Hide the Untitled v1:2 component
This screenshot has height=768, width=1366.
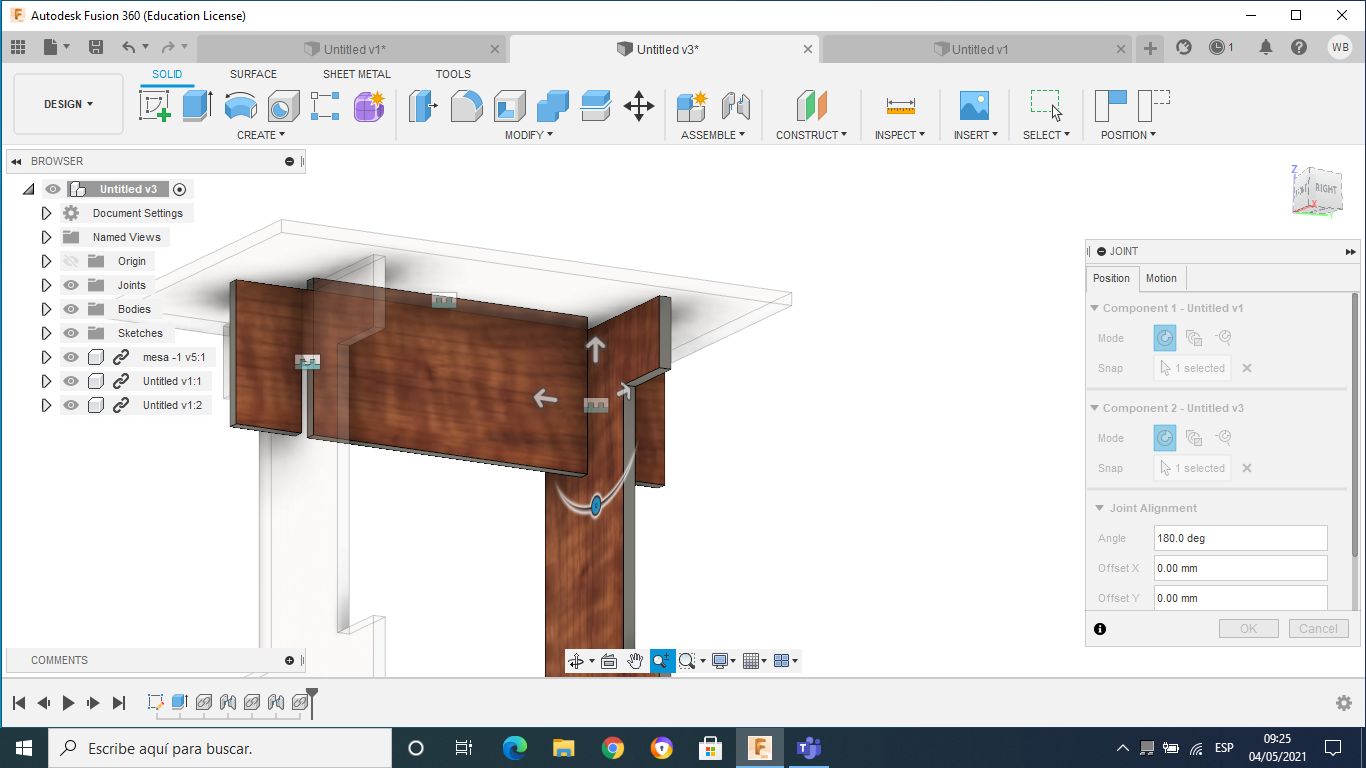point(71,405)
